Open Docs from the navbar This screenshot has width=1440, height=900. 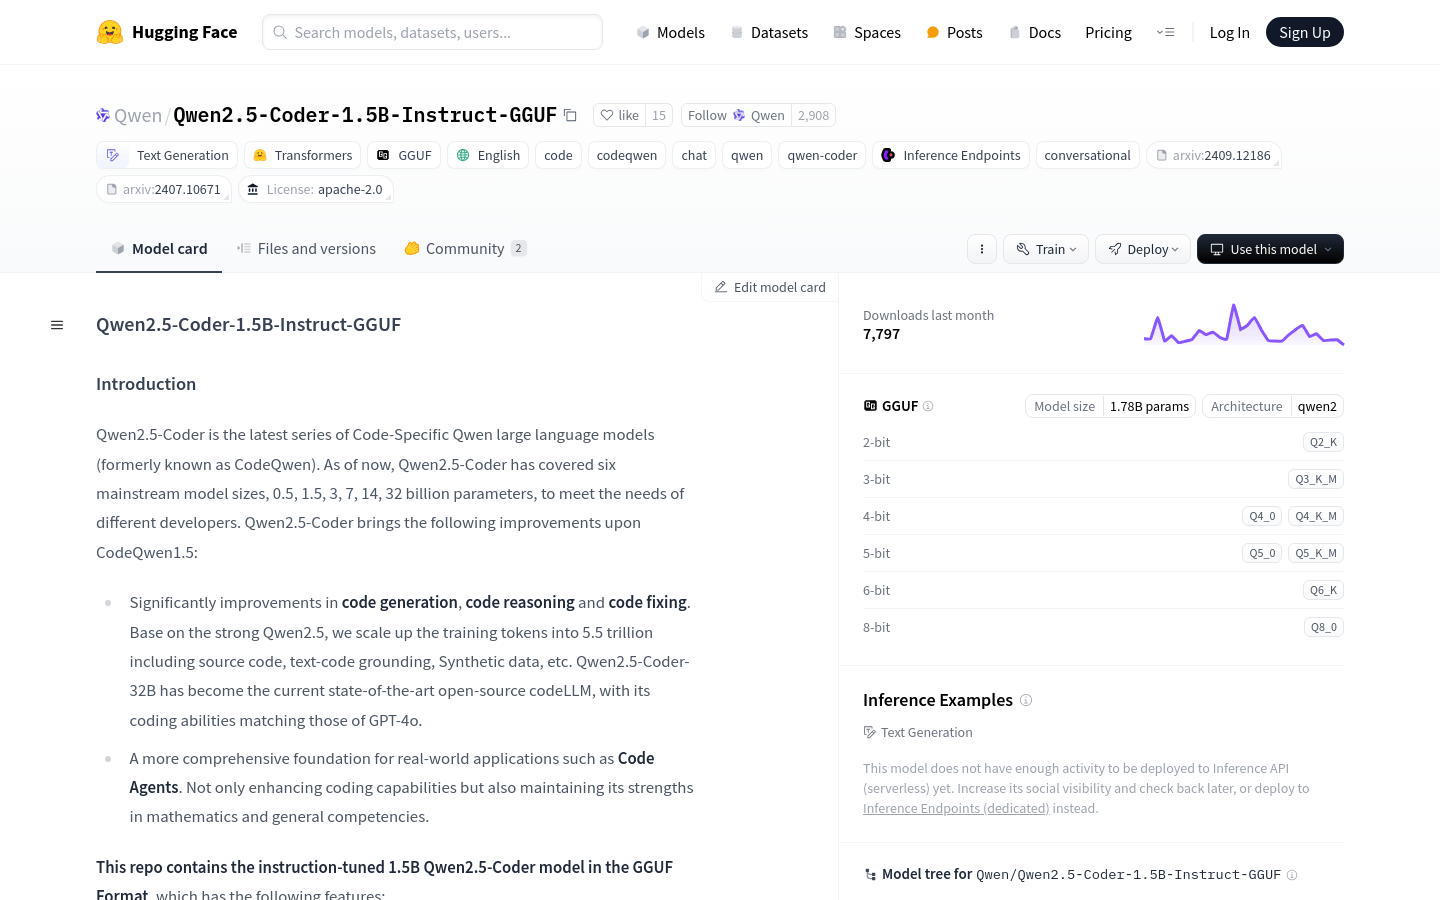click(1035, 32)
